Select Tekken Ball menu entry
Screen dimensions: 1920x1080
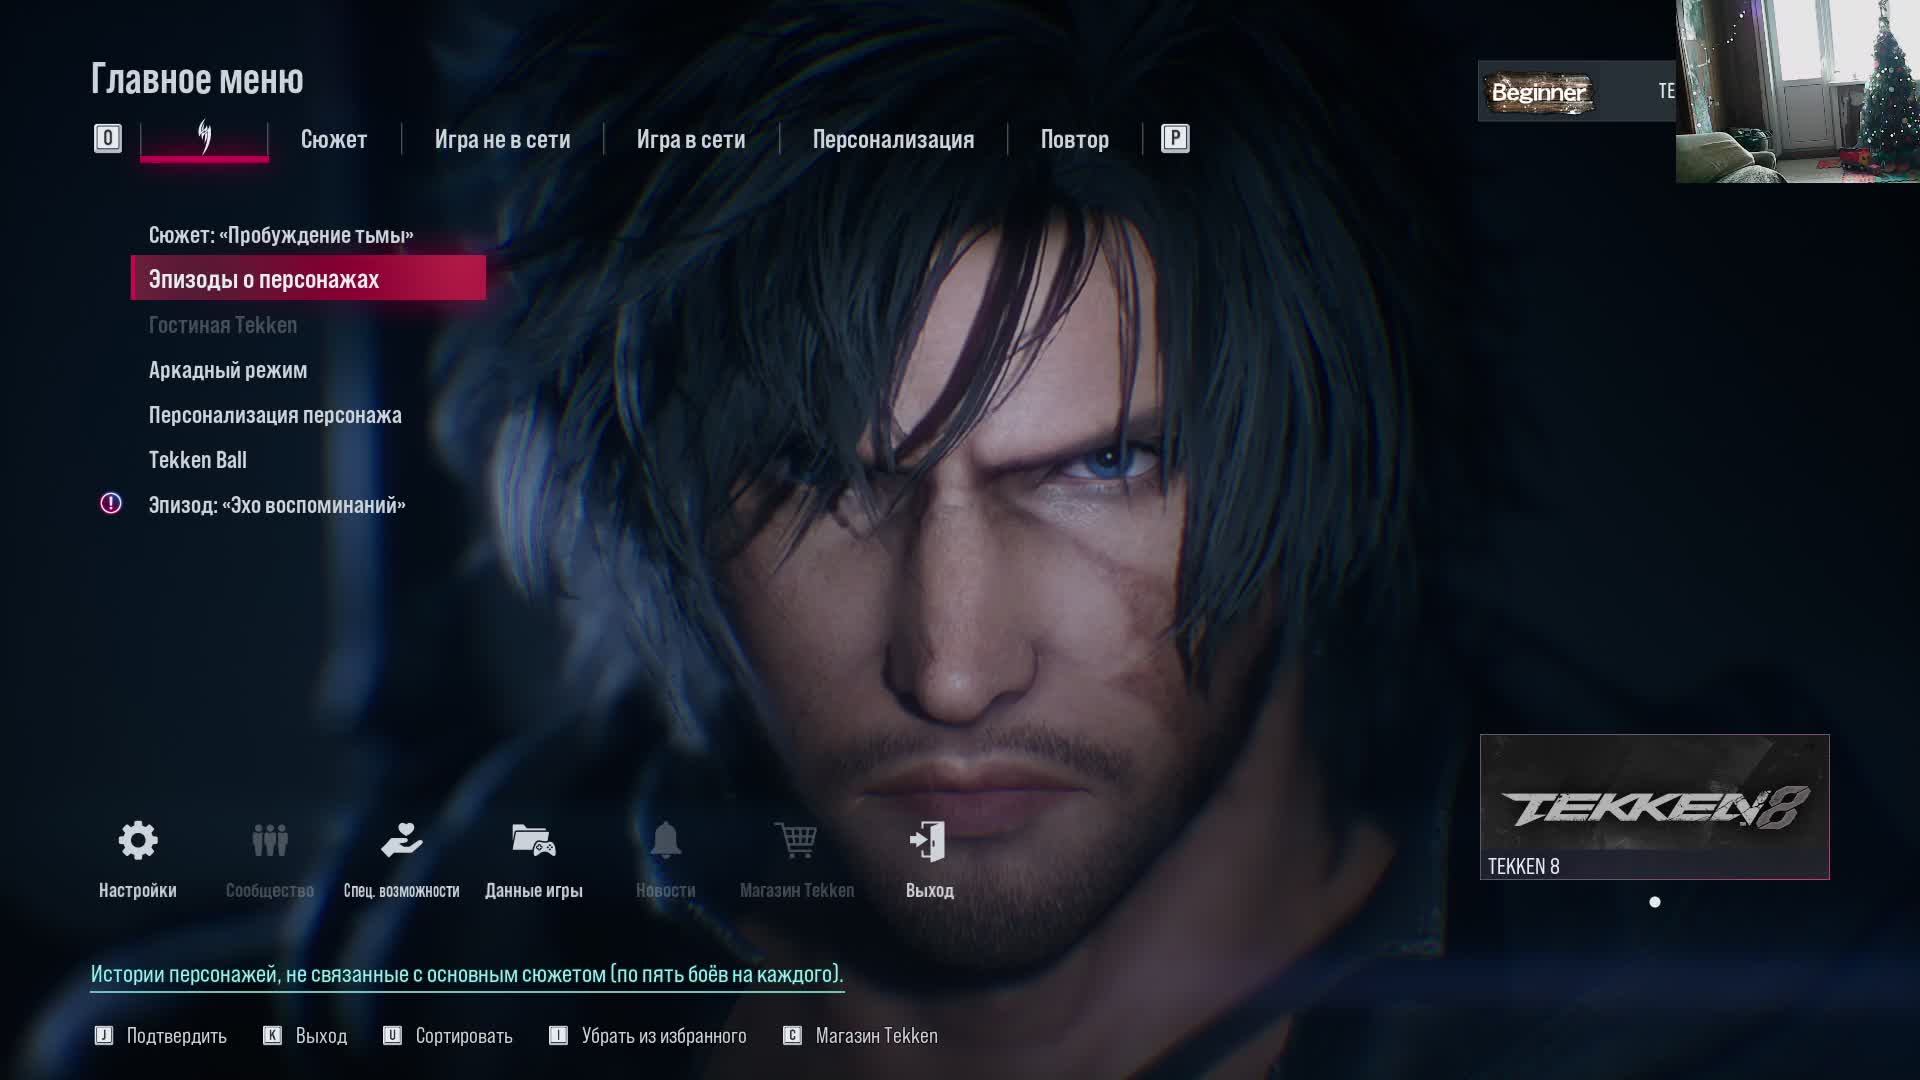(x=198, y=460)
